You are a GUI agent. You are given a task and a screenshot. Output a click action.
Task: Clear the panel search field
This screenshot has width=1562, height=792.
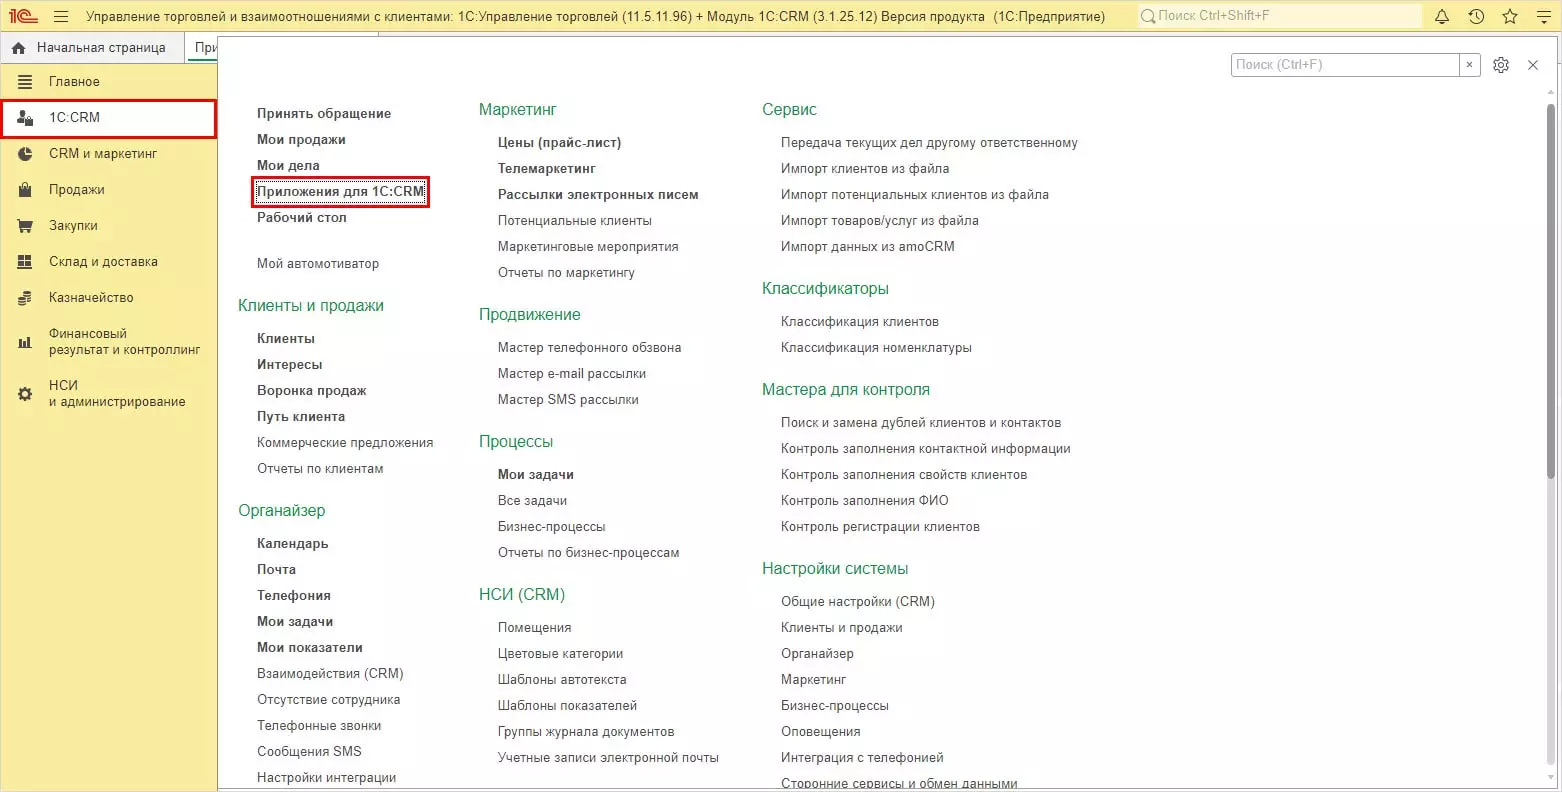(x=1469, y=65)
